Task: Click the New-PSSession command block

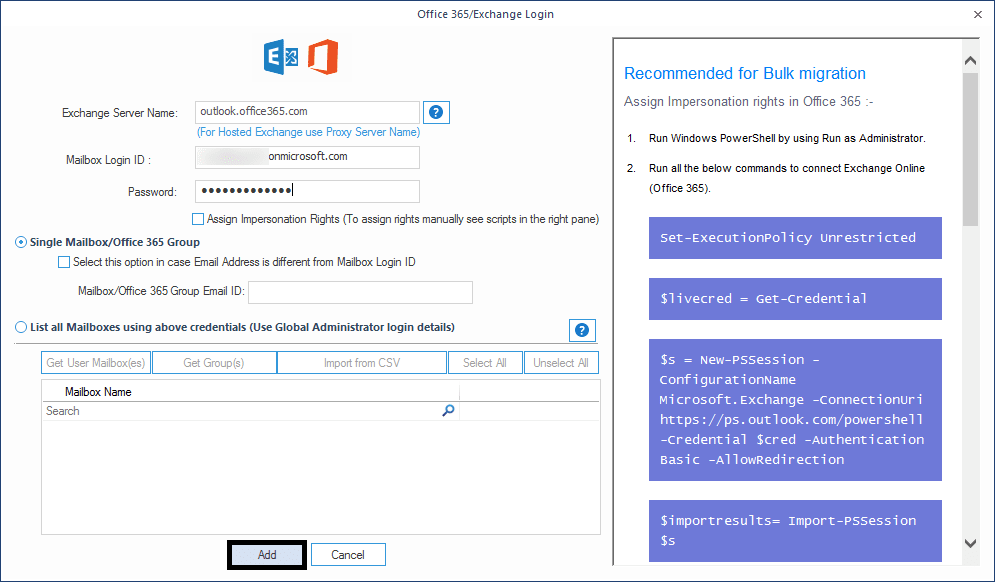Action: pyautogui.click(x=795, y=410)
